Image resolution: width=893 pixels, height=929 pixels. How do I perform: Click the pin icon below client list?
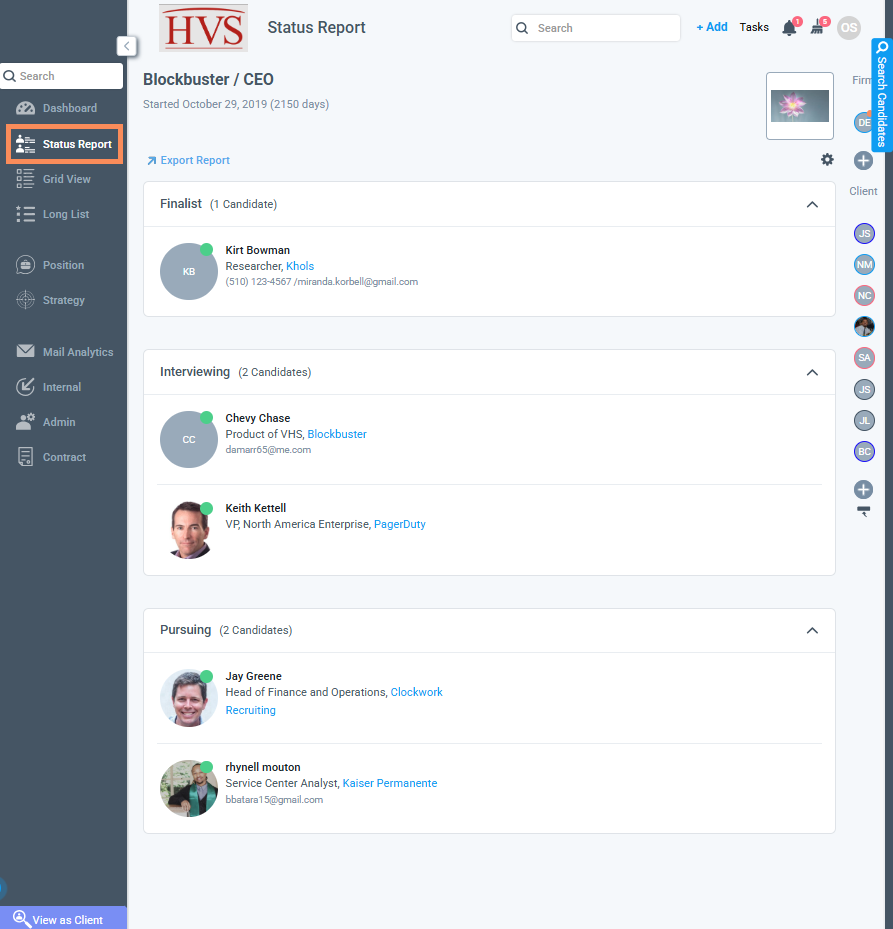864,512
